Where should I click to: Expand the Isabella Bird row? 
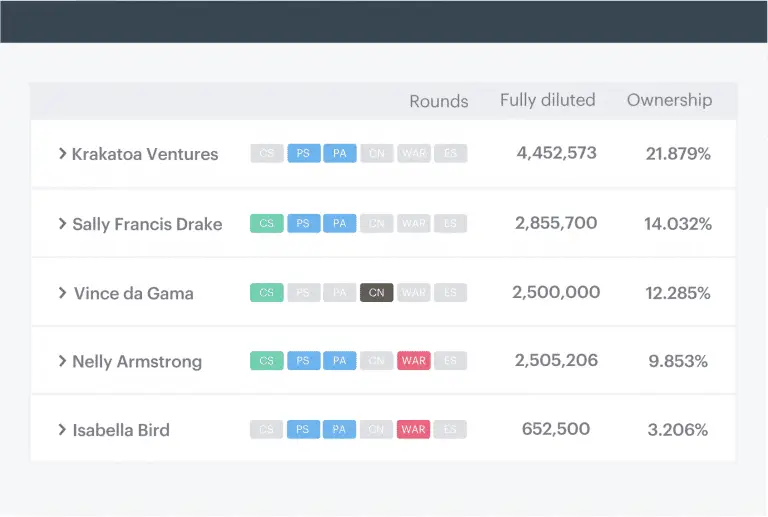pos(62,430)
